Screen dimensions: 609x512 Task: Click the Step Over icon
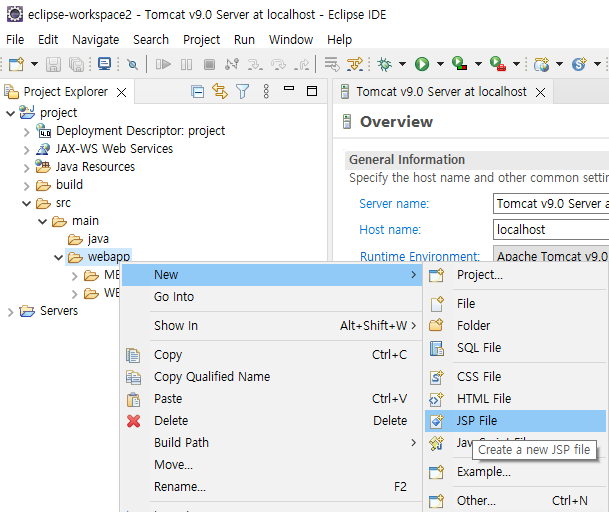point(278,64)
